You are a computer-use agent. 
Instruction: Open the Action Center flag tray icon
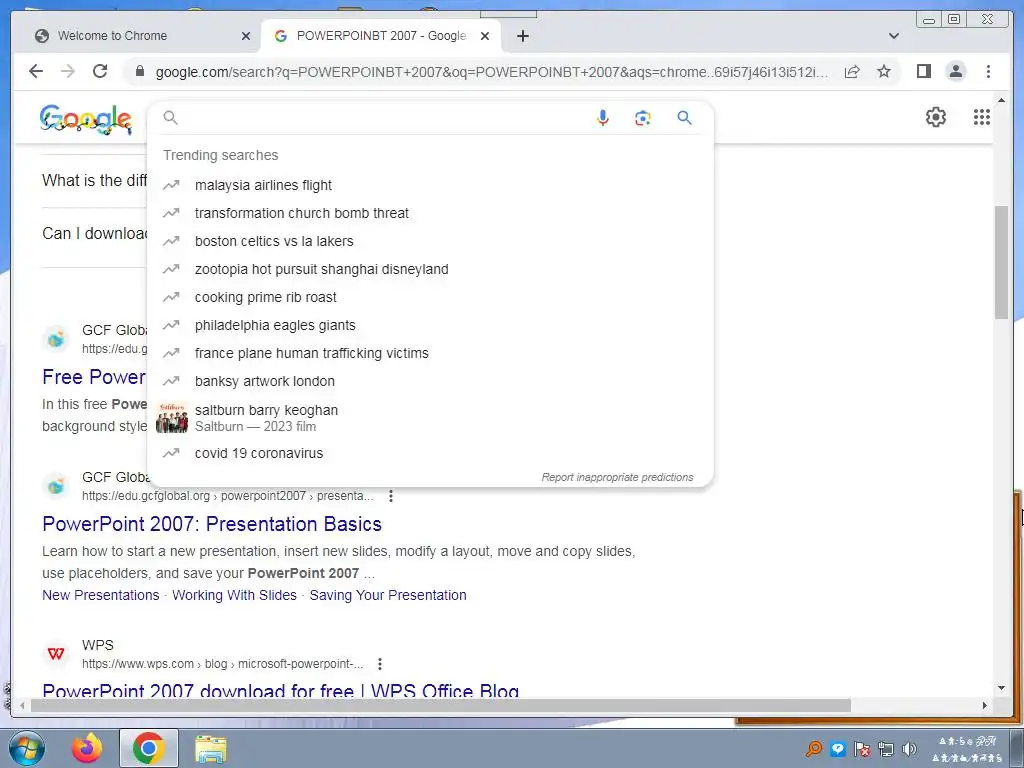click(x=862, y=748)
